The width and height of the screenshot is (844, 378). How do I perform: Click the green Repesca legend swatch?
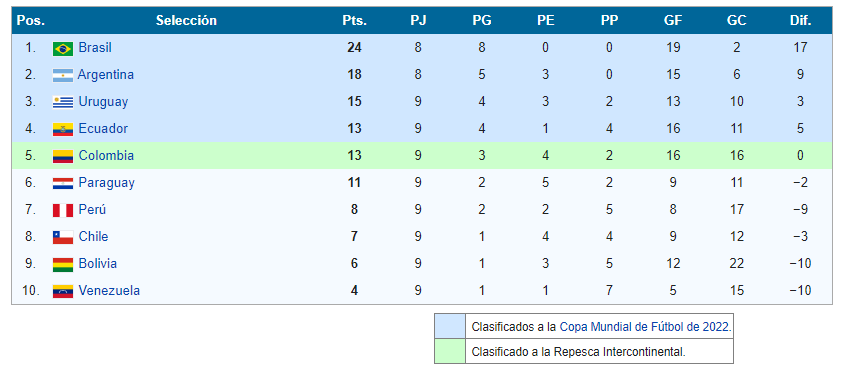click(450, 352)
